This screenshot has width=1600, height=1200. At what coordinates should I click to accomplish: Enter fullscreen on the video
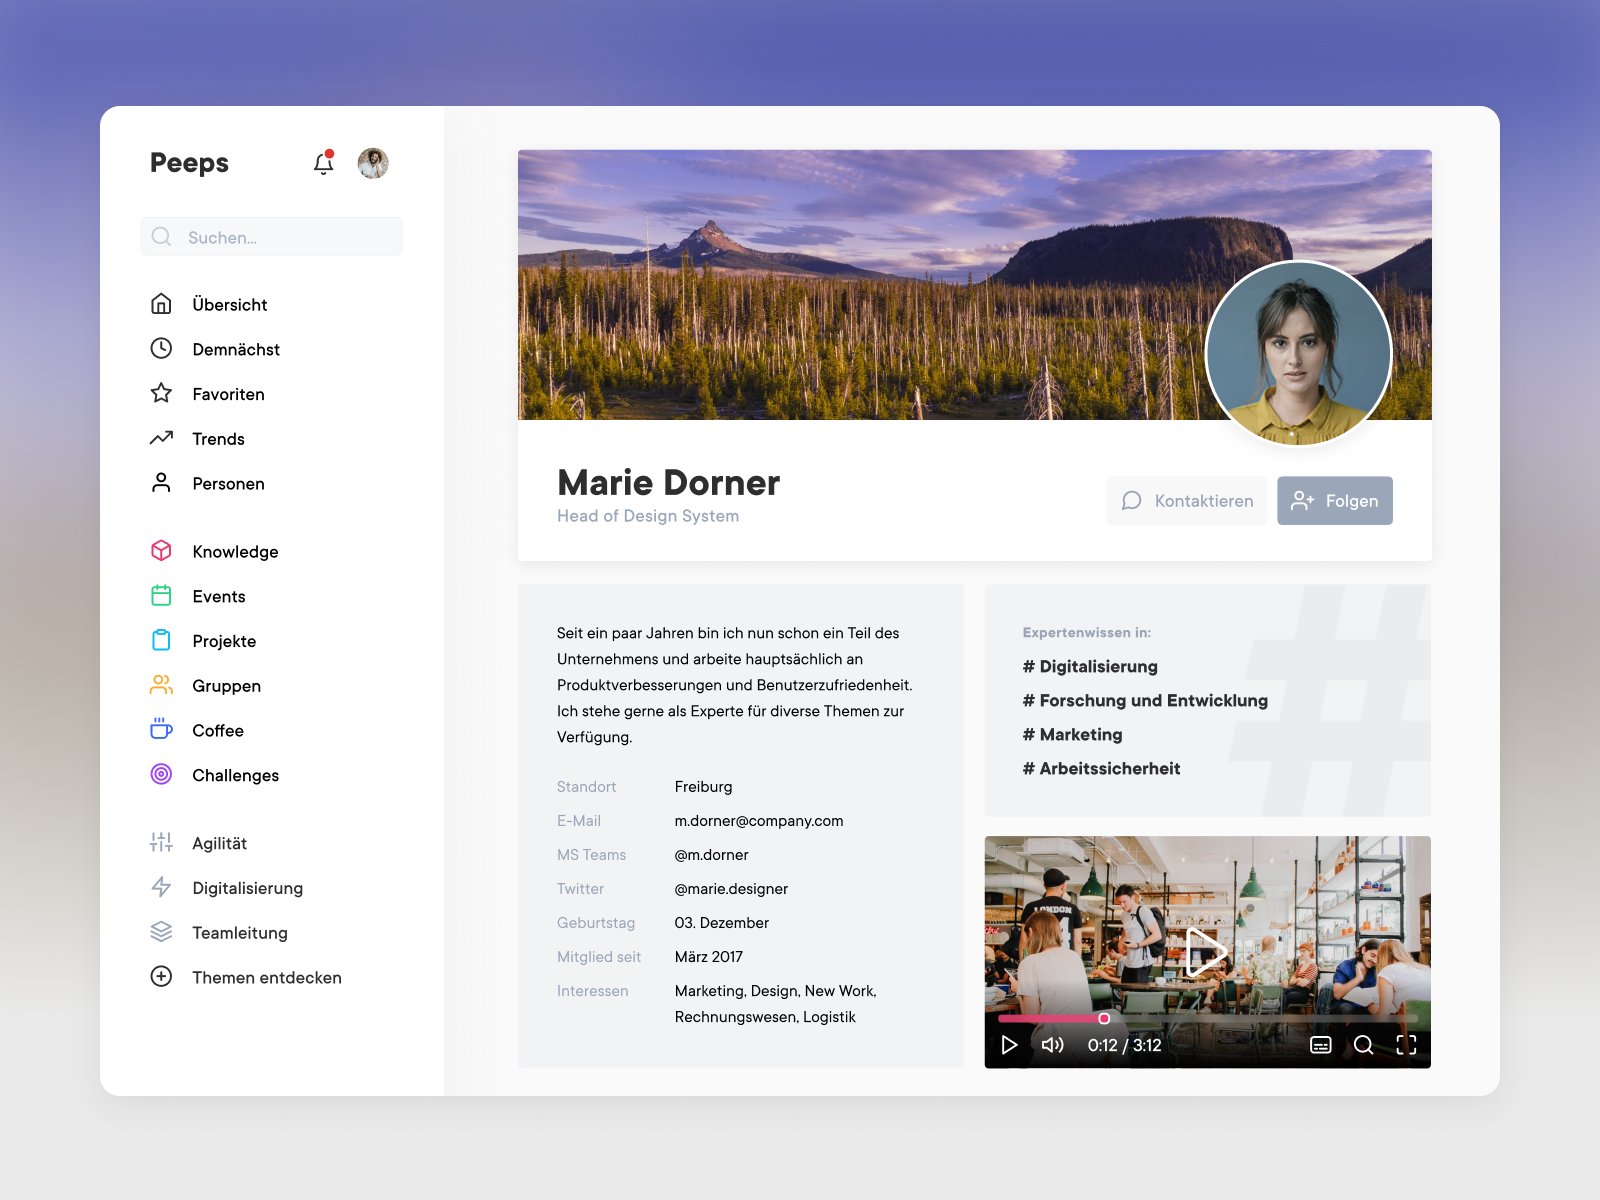tap(1406, 1045)
